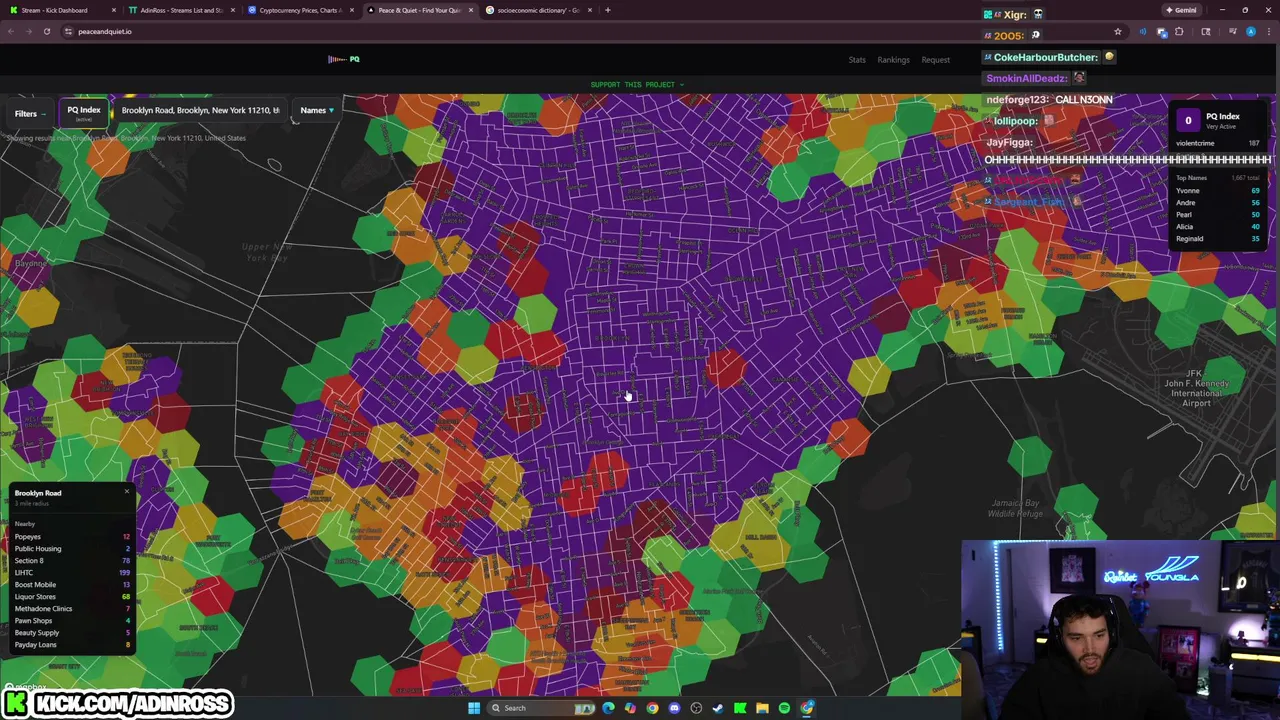1280x720 pixels.
Task: Open Copilot from the taskbar
Action: click(630, 708)
